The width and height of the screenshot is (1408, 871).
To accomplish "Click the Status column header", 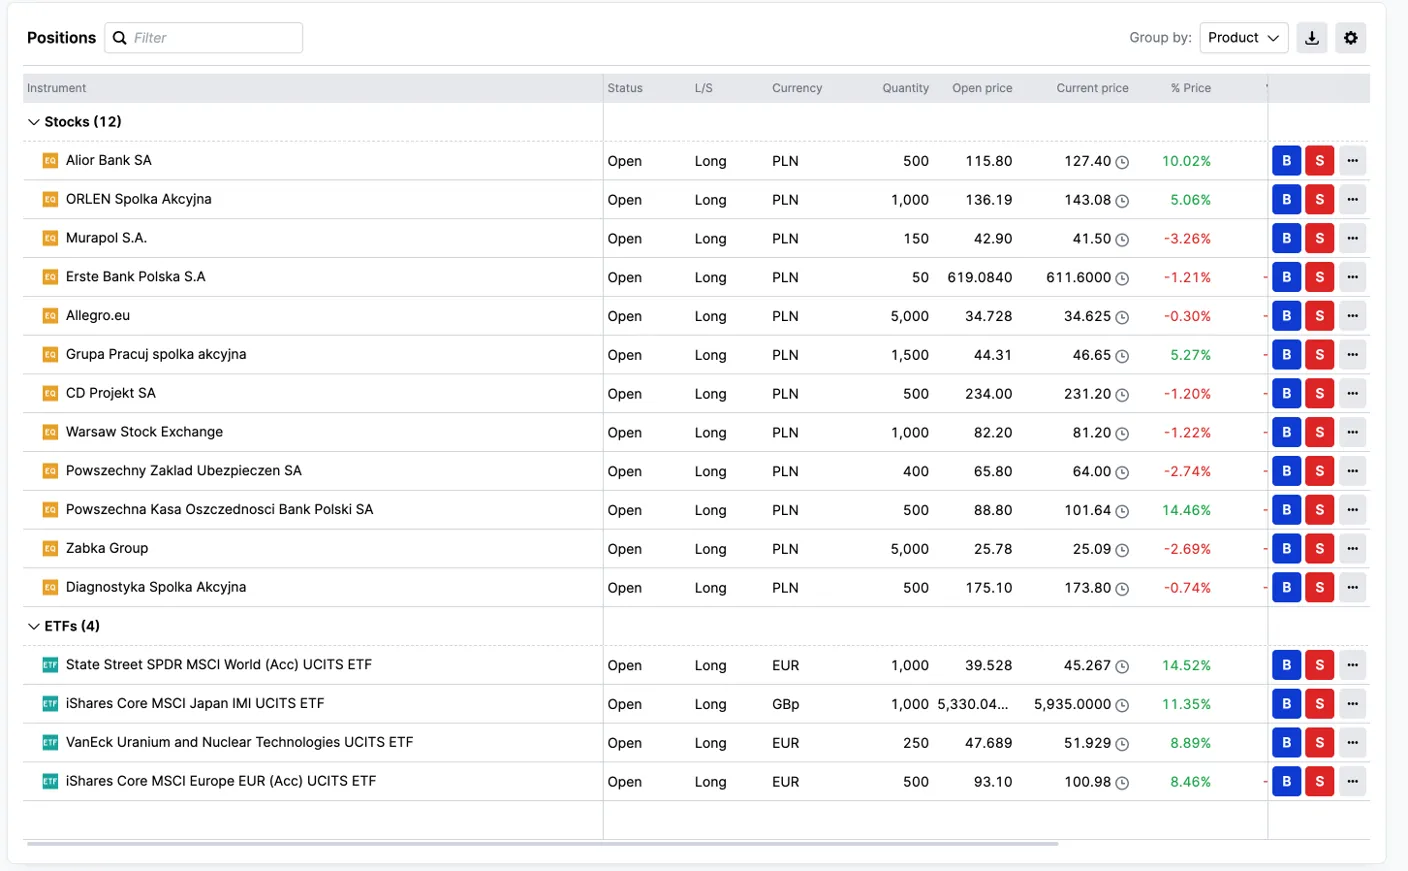I will point(625,88).
